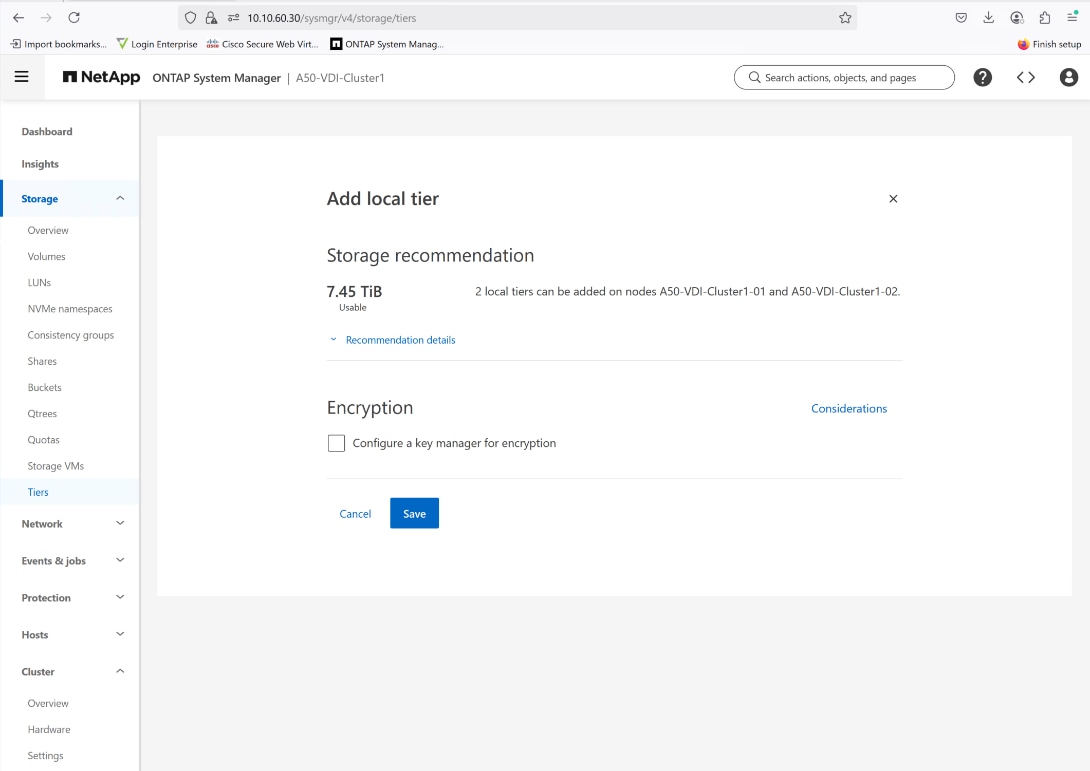Open ONTAP System Manag bookmark
The width and height of the screenshot is (1090, 771).
(x=387, y=44)
